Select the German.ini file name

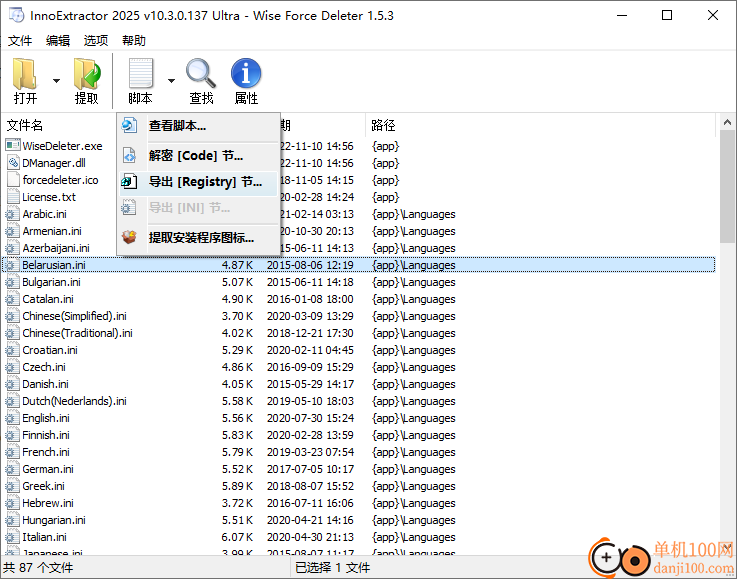point(47,469)
